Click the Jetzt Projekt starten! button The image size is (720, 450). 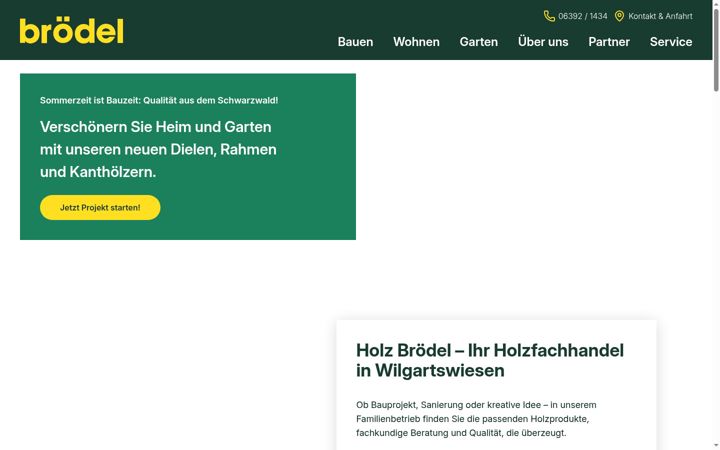[x=100, y=208]
